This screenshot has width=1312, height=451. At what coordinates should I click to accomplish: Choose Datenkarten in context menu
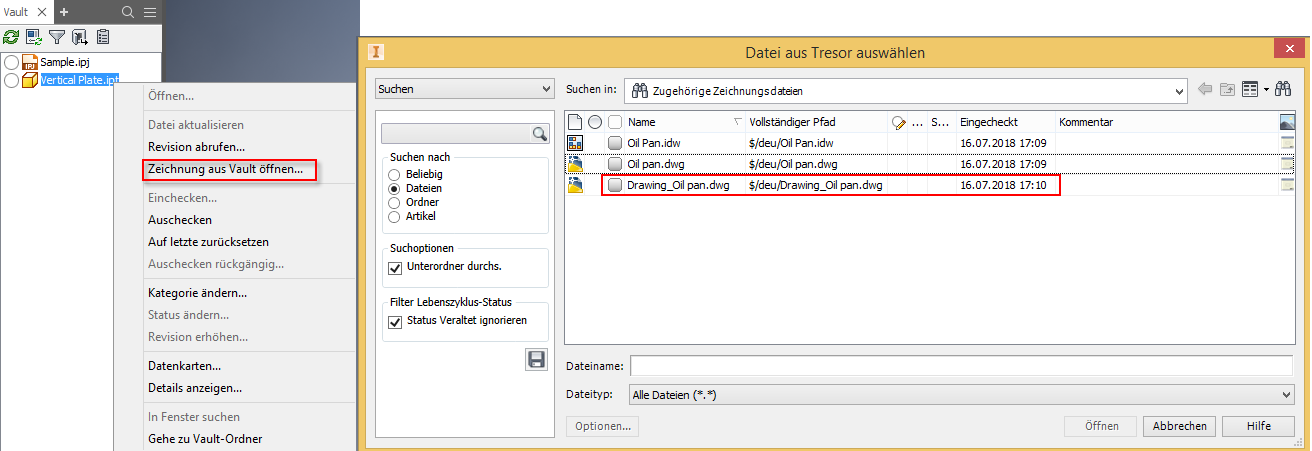(x=184, y=366)
